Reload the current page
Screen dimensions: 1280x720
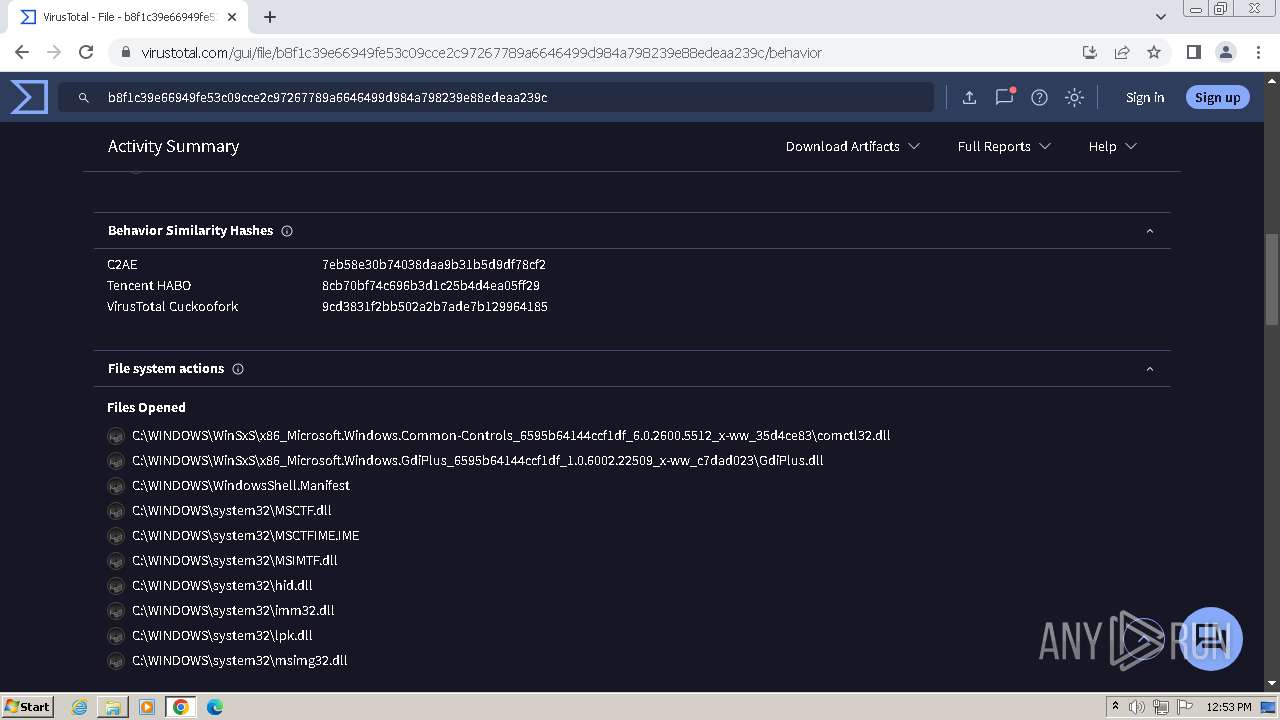tap(86, 52)
